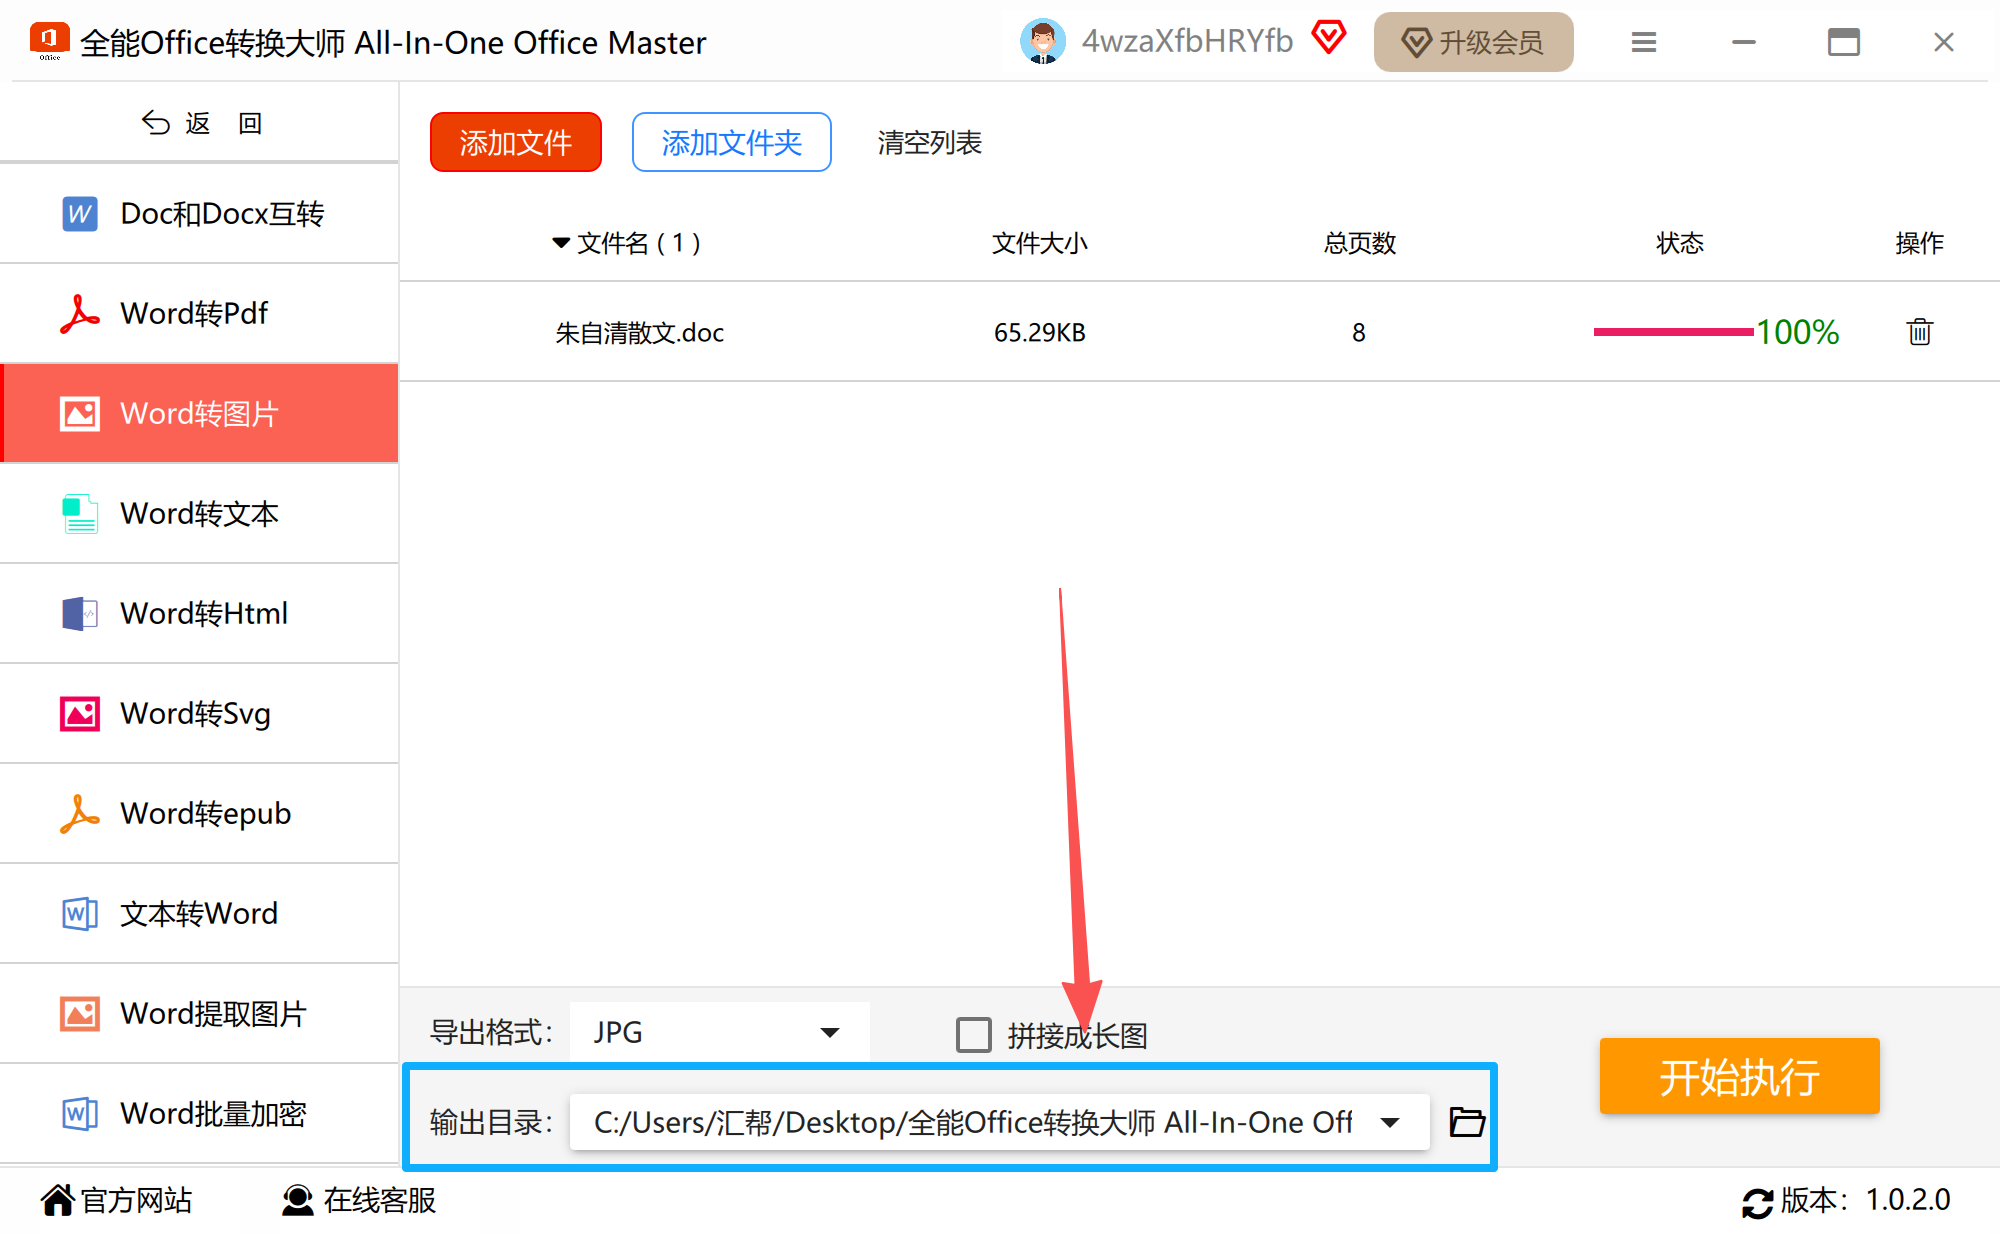
Task: Open output folder browse icon
Action: (x=1466, y=1122)
